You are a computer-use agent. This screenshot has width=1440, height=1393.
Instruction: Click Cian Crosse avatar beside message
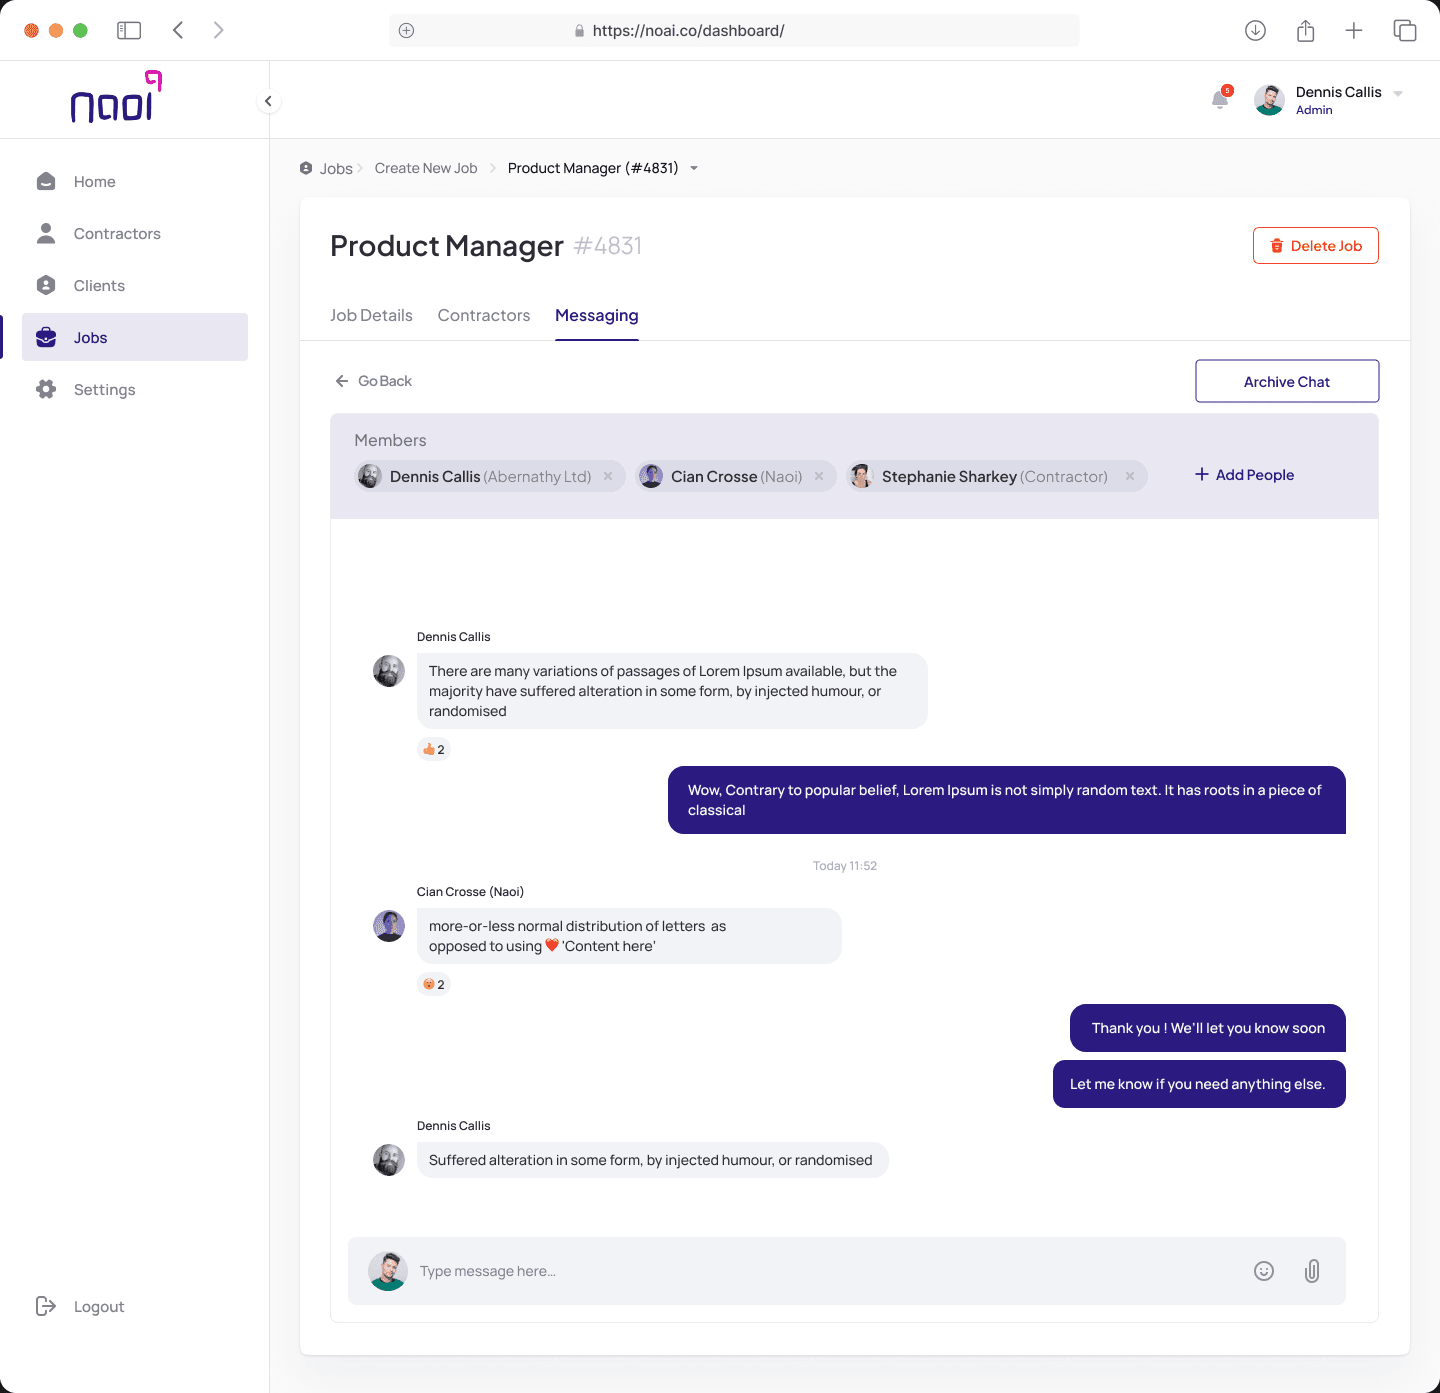(389, 926)
